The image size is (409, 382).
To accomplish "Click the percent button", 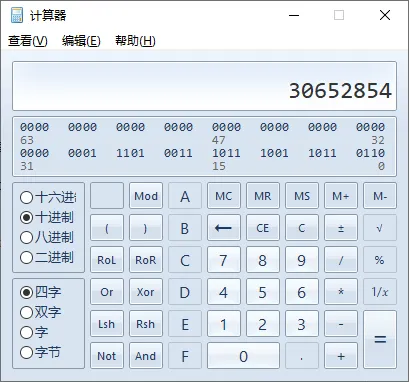I will click(x=380, y=260).
